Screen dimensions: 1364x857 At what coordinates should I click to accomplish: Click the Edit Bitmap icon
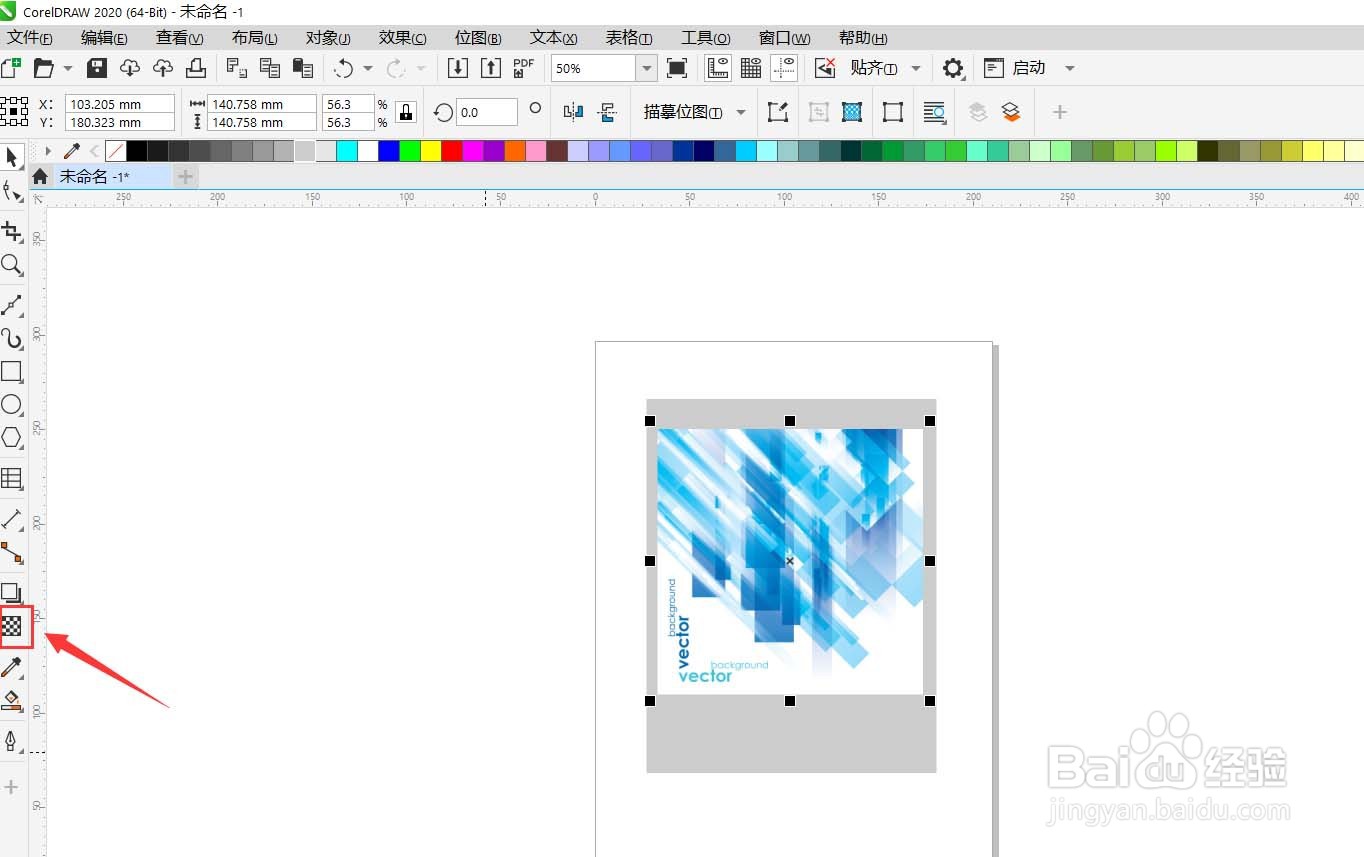[x=778, y=112]
